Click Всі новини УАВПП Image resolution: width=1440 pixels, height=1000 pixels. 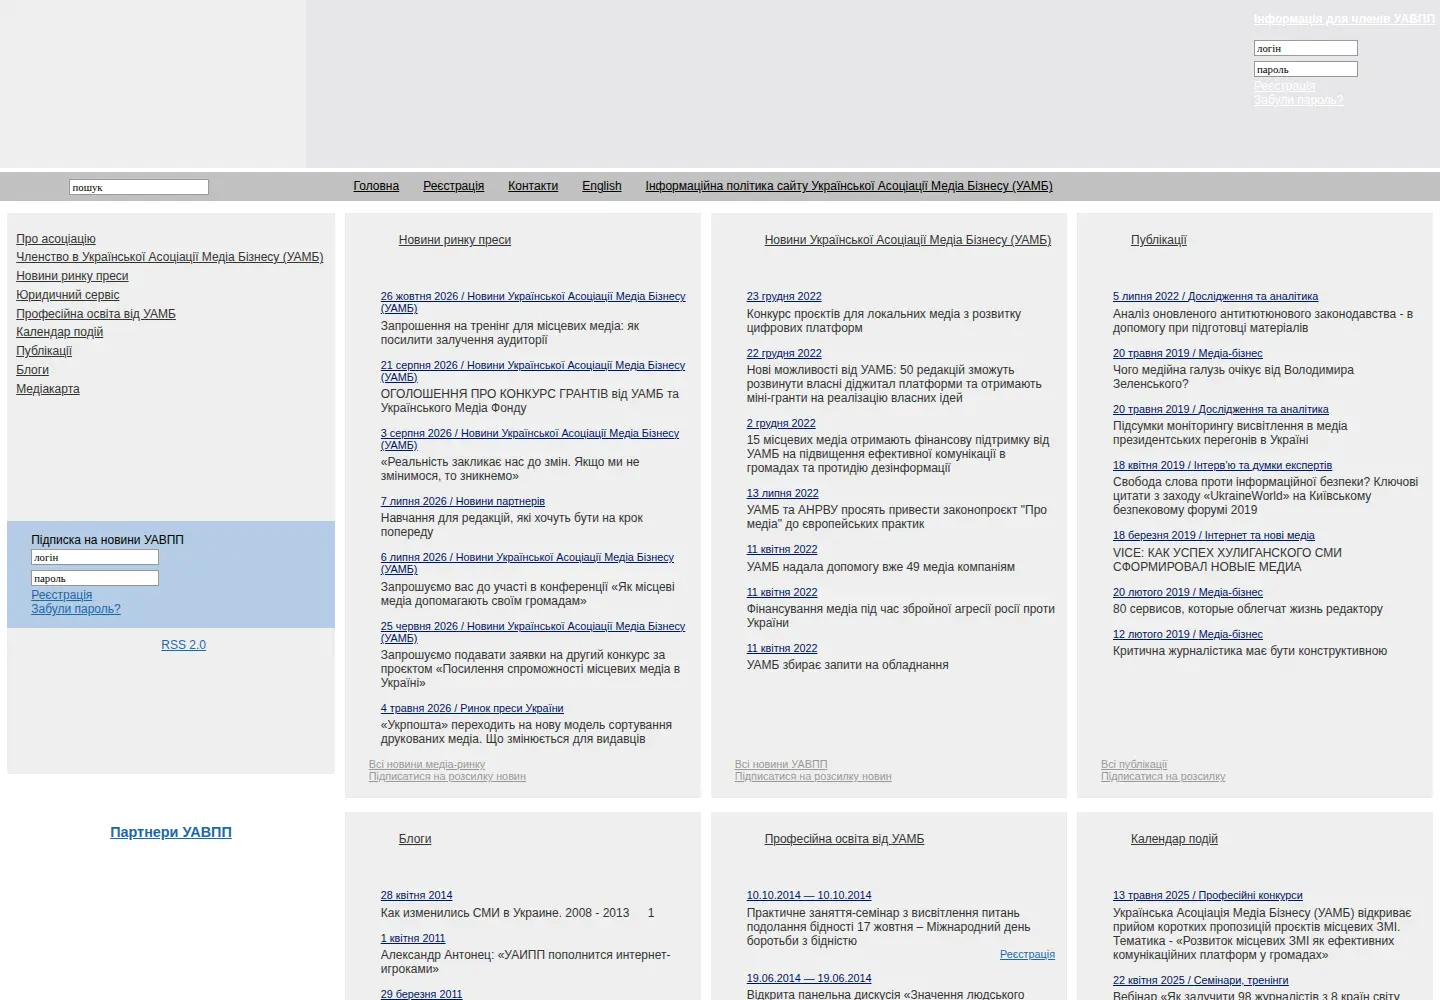coord(781,764)
